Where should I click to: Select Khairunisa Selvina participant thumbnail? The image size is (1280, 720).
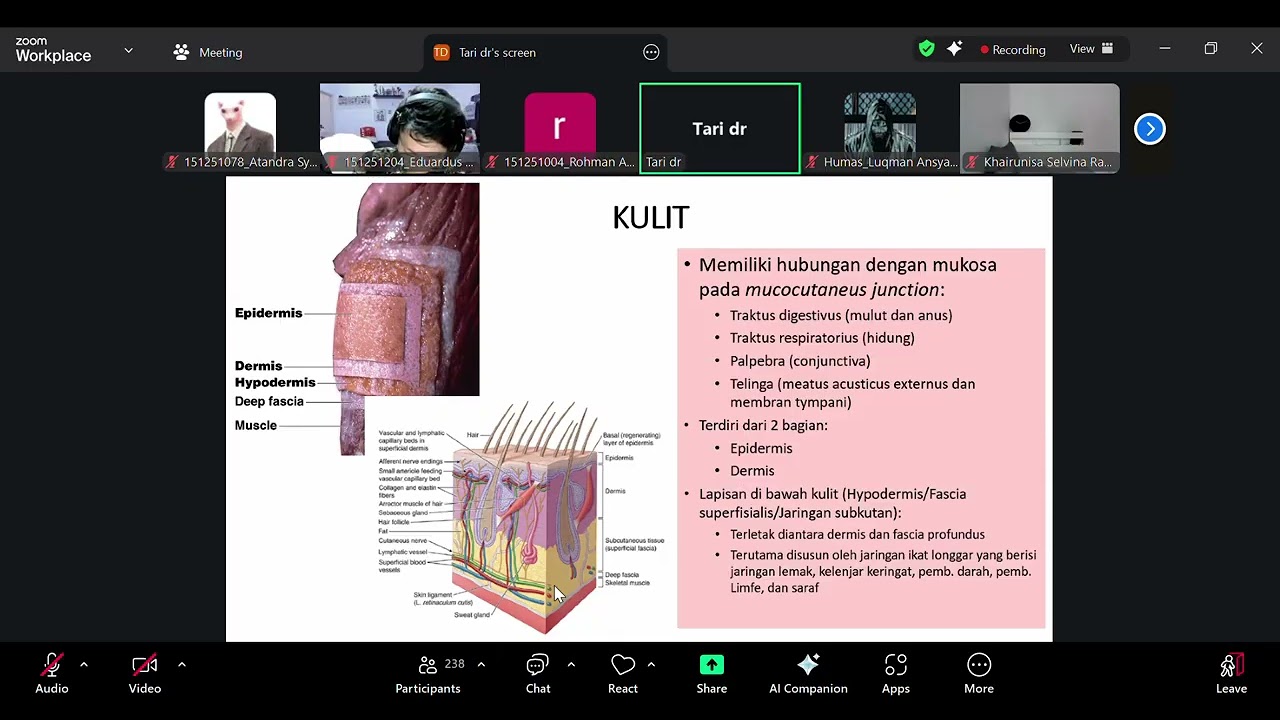[x=1040, y=129]
